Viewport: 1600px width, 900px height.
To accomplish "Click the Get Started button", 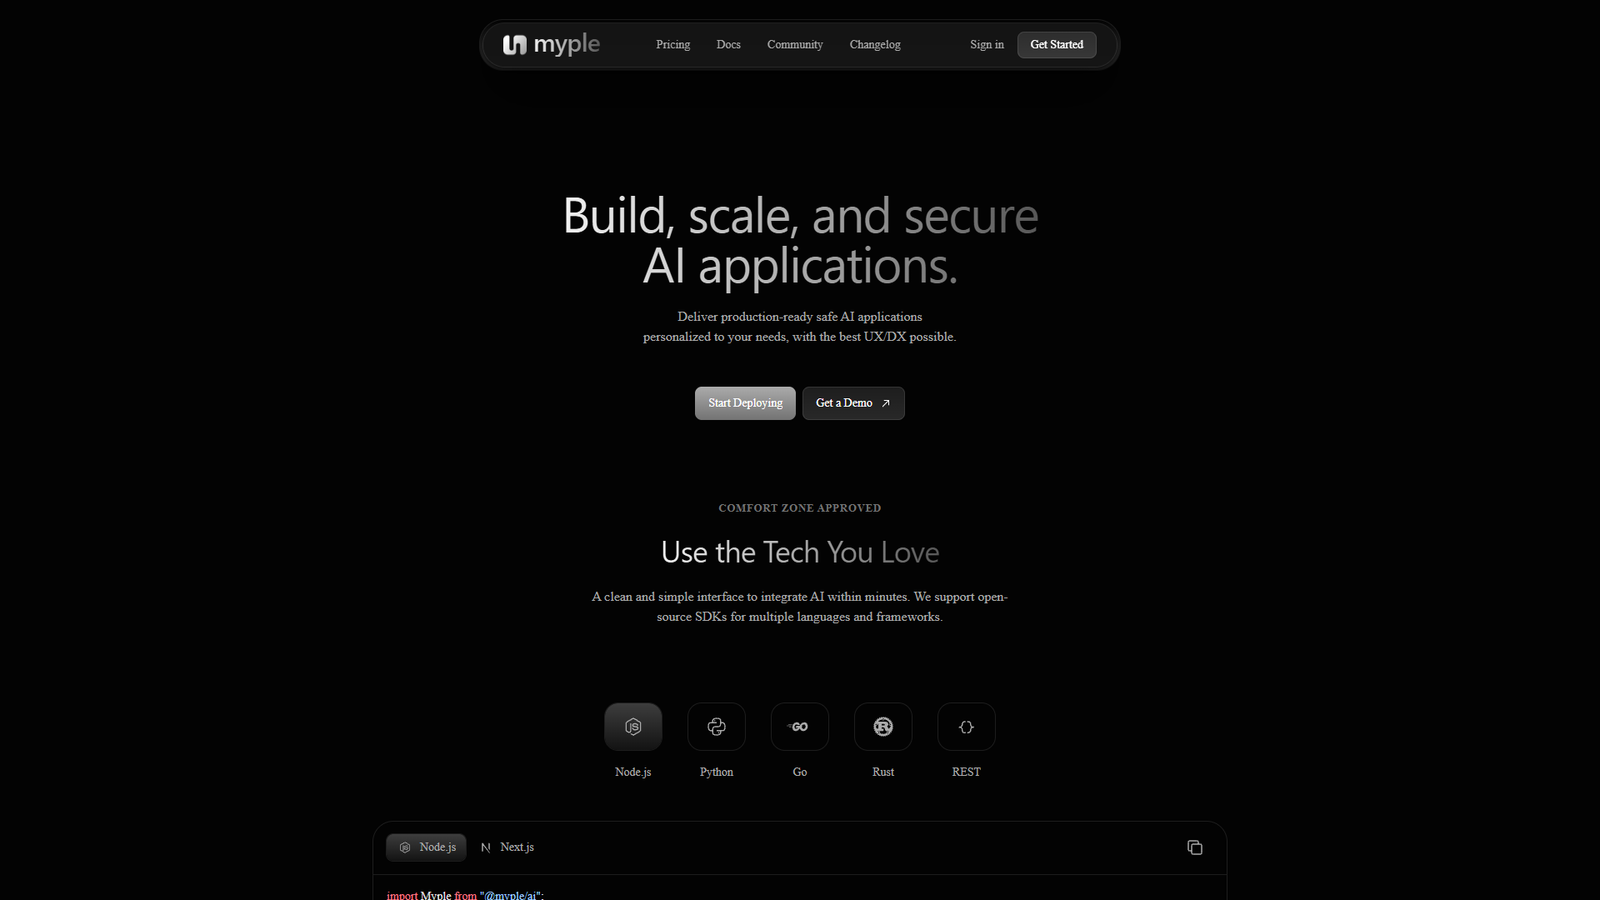I will 1057,45.
